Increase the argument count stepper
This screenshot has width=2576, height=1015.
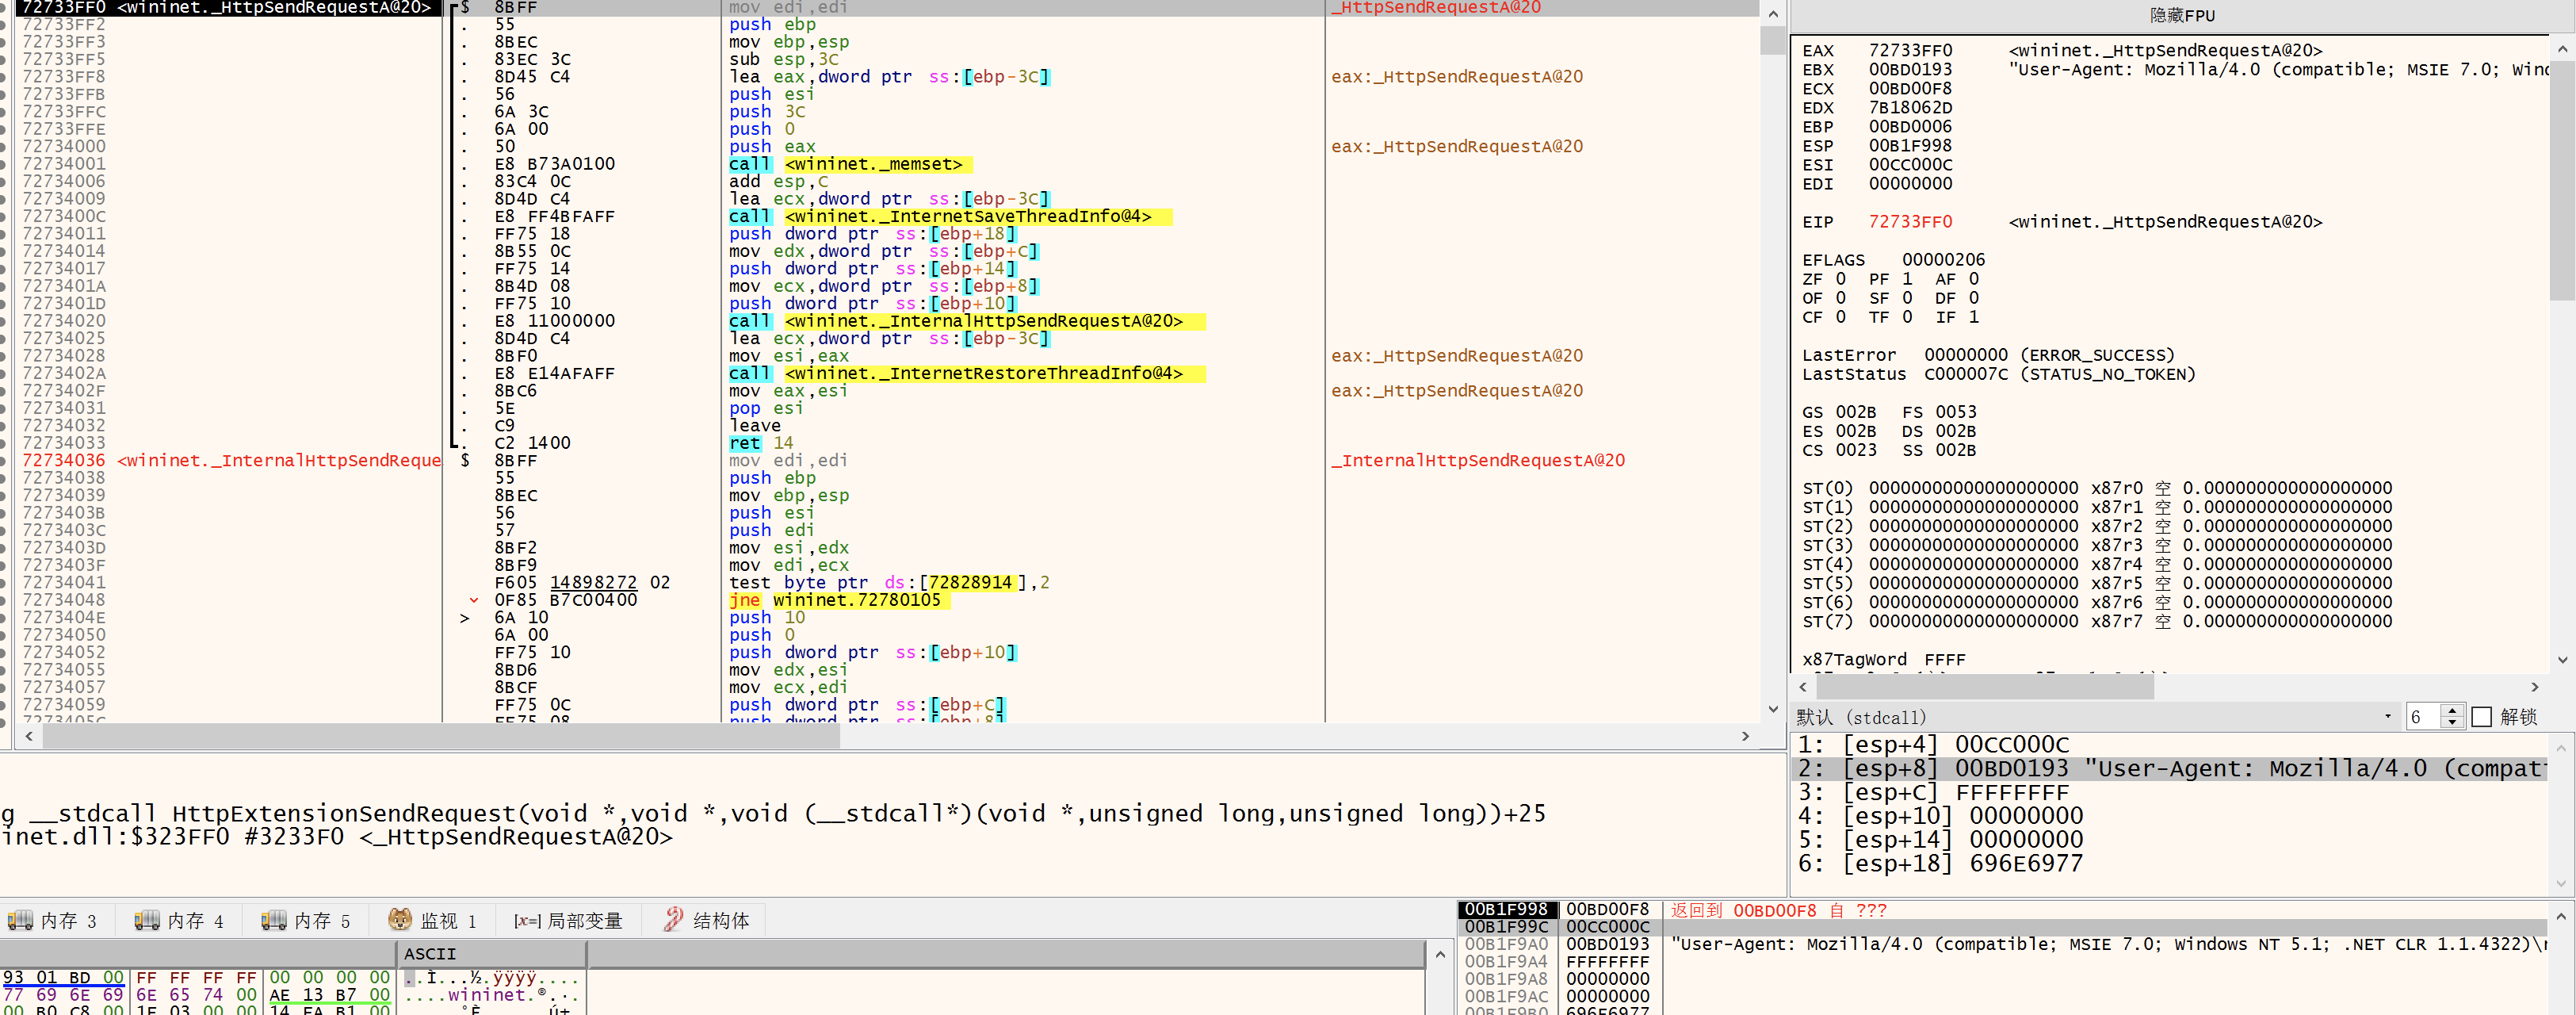(2451, 710)
